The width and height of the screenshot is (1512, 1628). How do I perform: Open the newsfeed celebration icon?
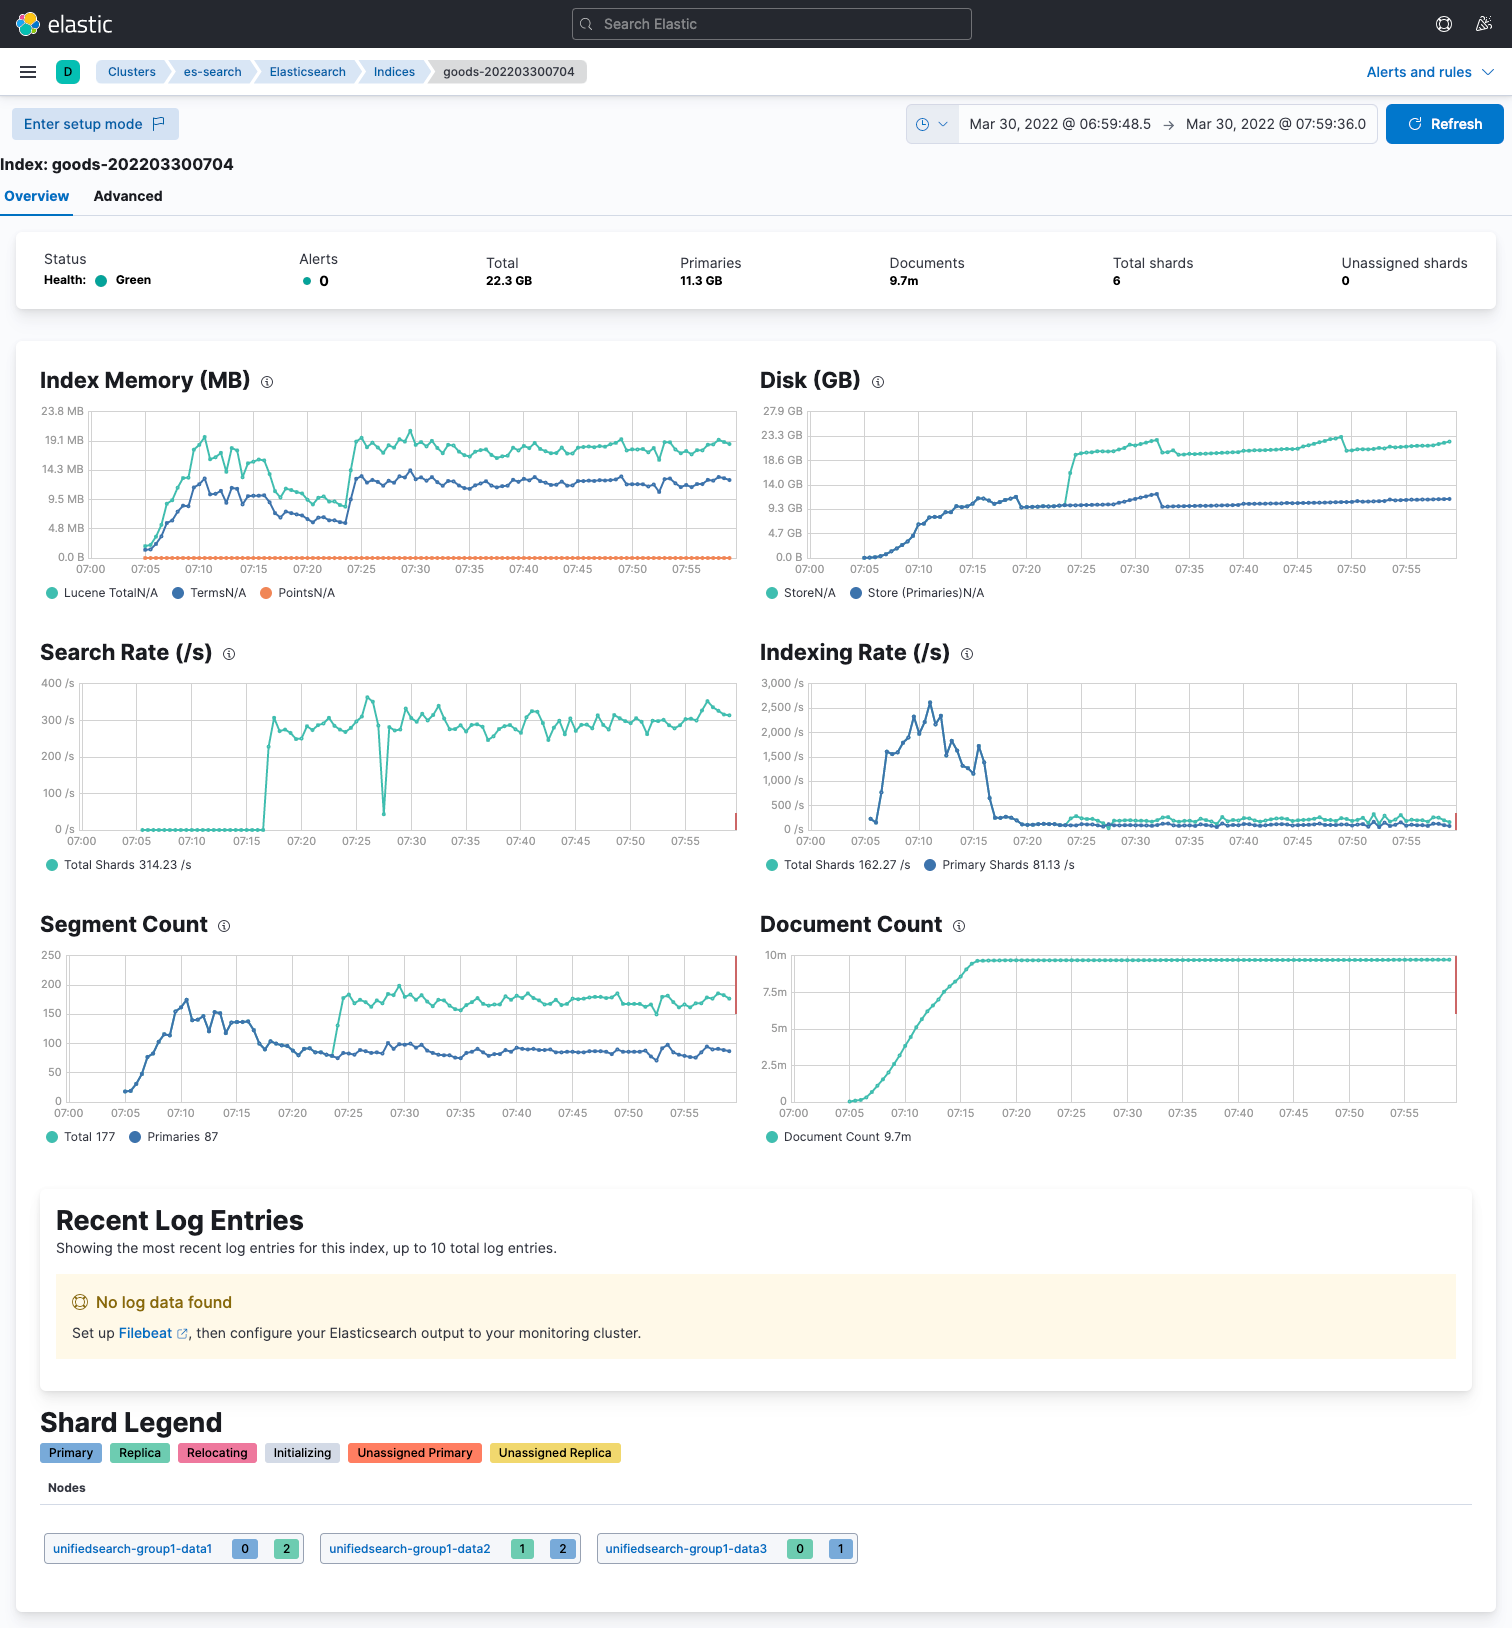point(1484,24)
